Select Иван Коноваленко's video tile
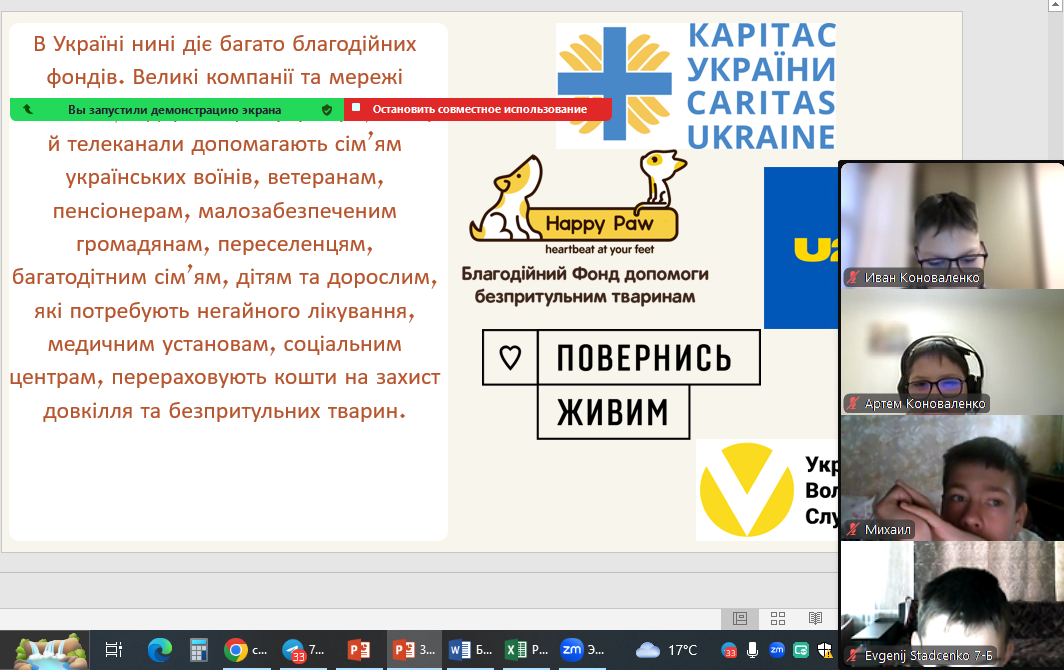The width and height of the screenshot is (1064, 670). pos(952,226)
